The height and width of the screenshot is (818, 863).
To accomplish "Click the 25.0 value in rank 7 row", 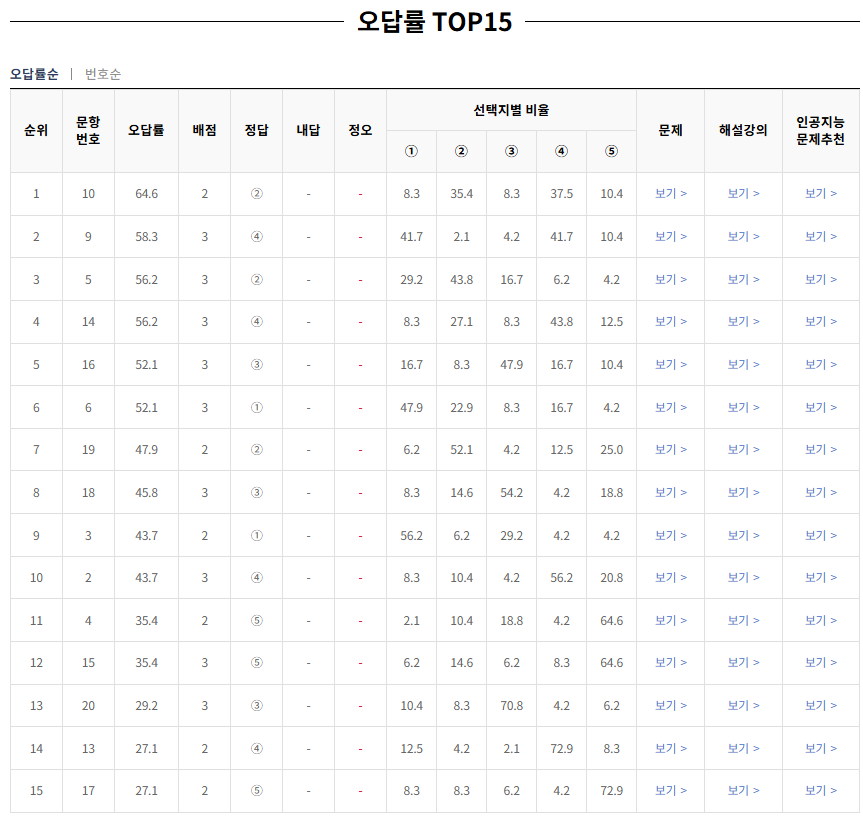I will 611,450.
